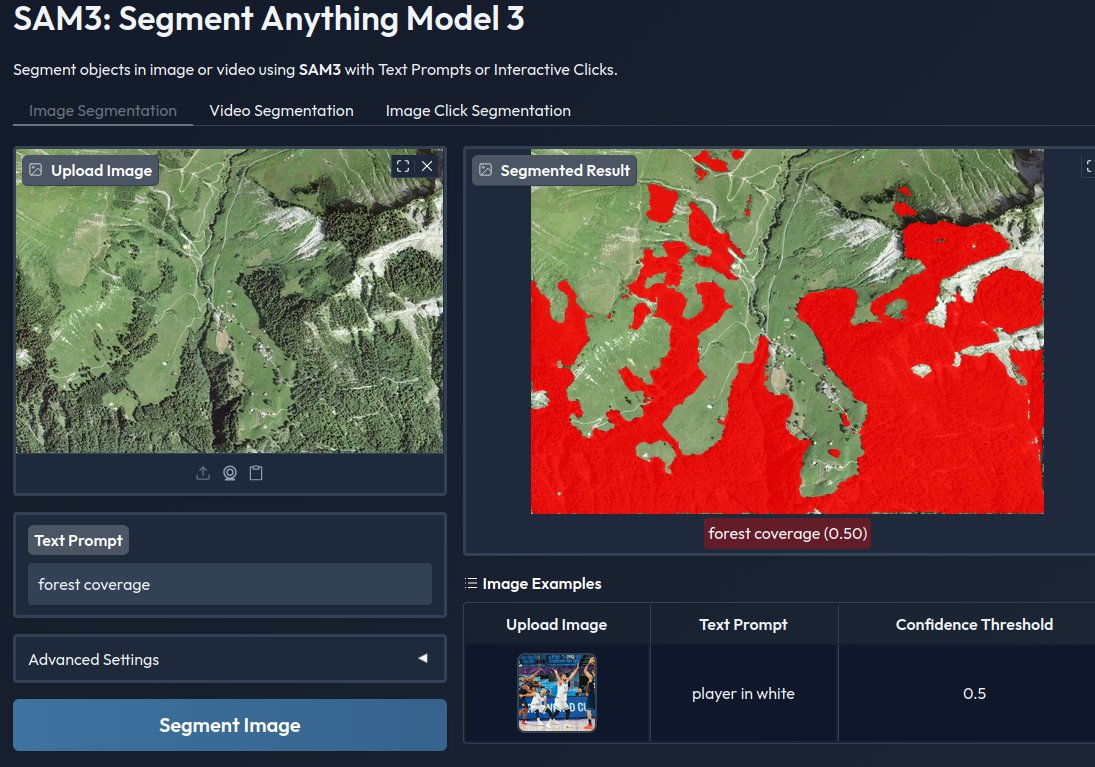Expand the Advanced Settings accordion
Screen dimensions: 1095x767
pos(230,659)
